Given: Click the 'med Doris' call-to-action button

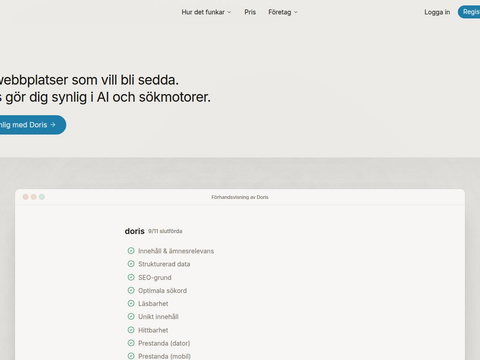Looking at the screenshot, I should [x=32, y=125].
